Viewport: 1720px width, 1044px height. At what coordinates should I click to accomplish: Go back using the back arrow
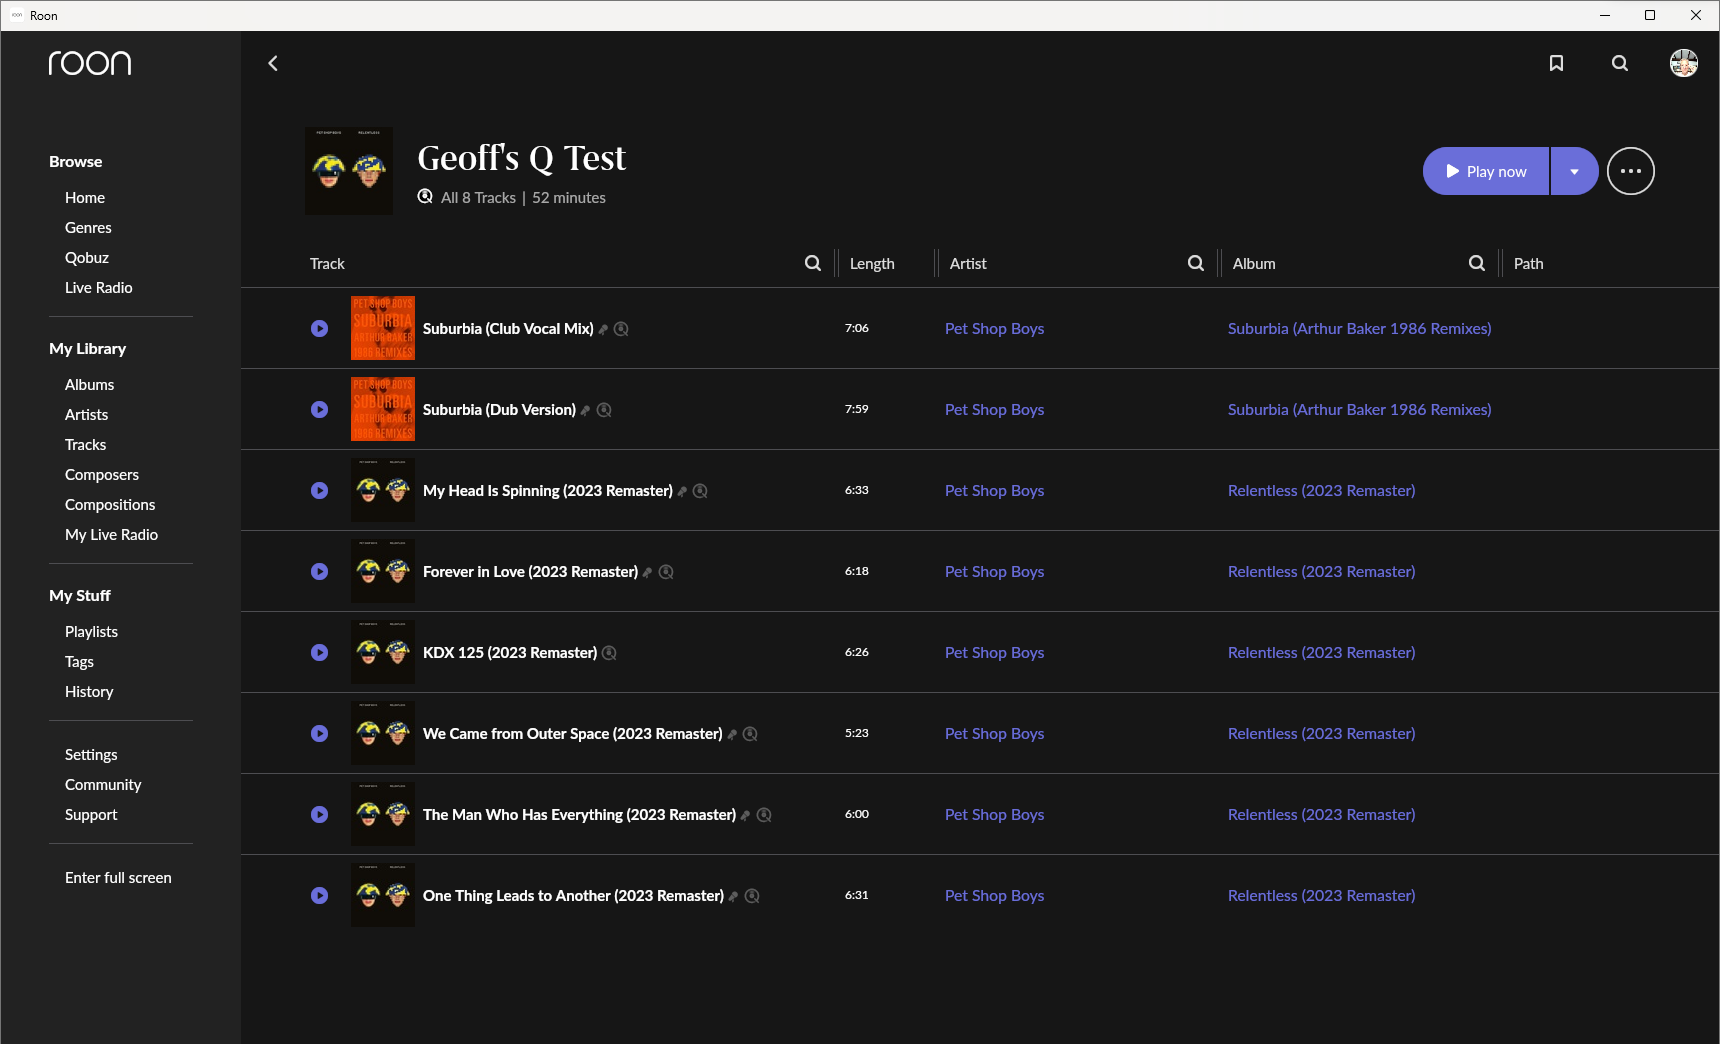[273, 63]
